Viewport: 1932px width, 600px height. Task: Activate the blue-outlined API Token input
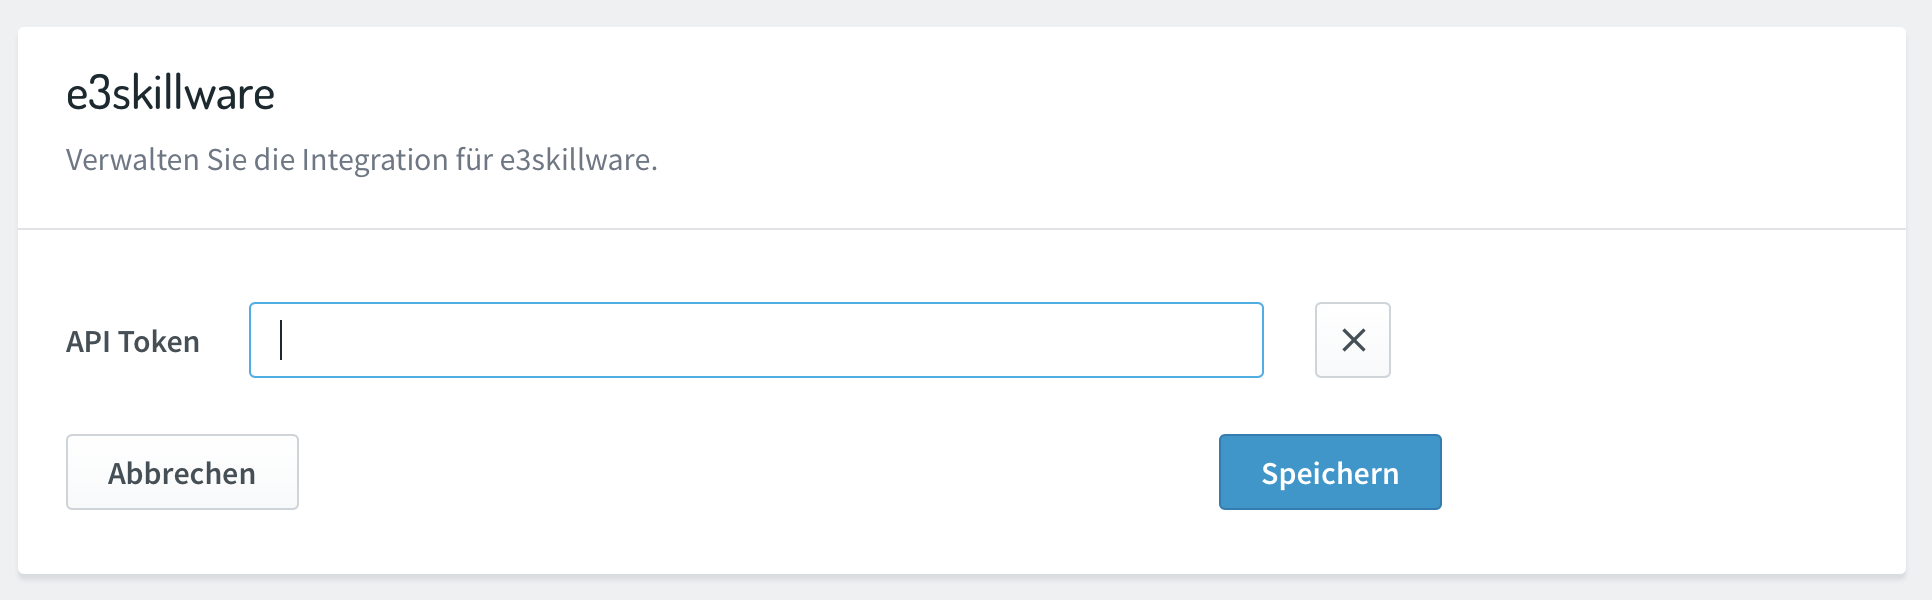(x=756, y=340)
